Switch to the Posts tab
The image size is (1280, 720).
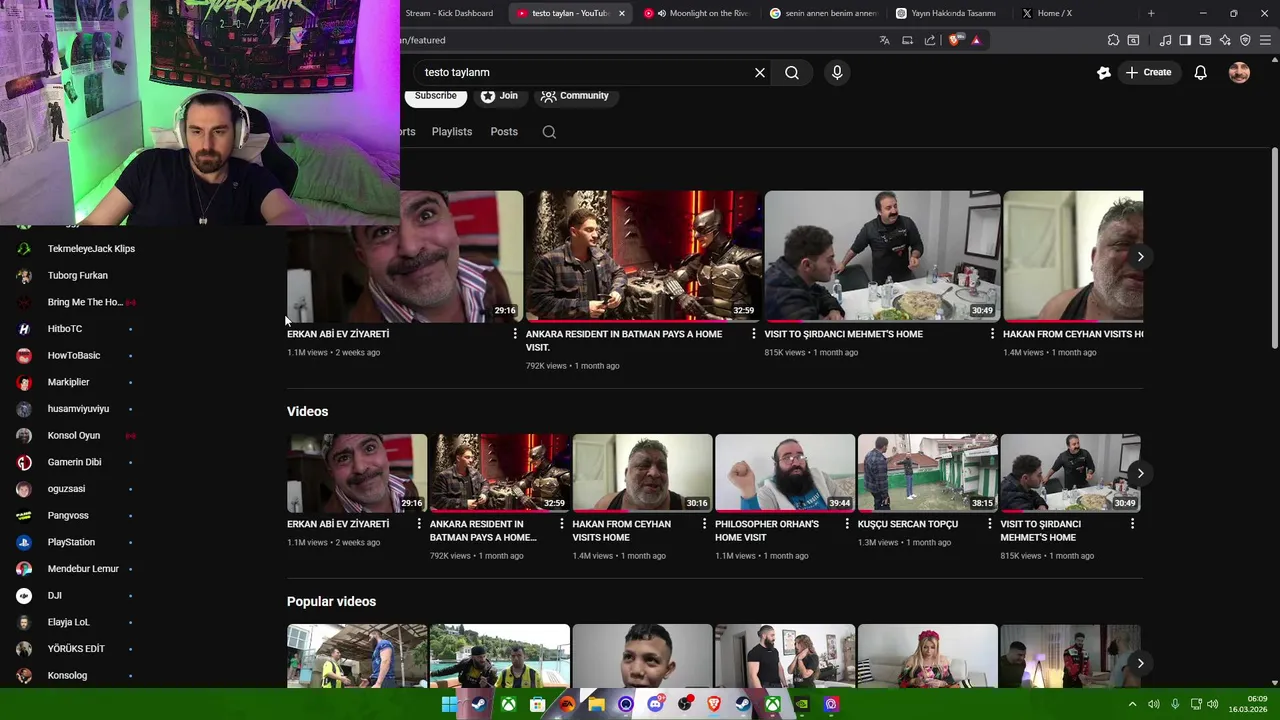pos(504,132)
